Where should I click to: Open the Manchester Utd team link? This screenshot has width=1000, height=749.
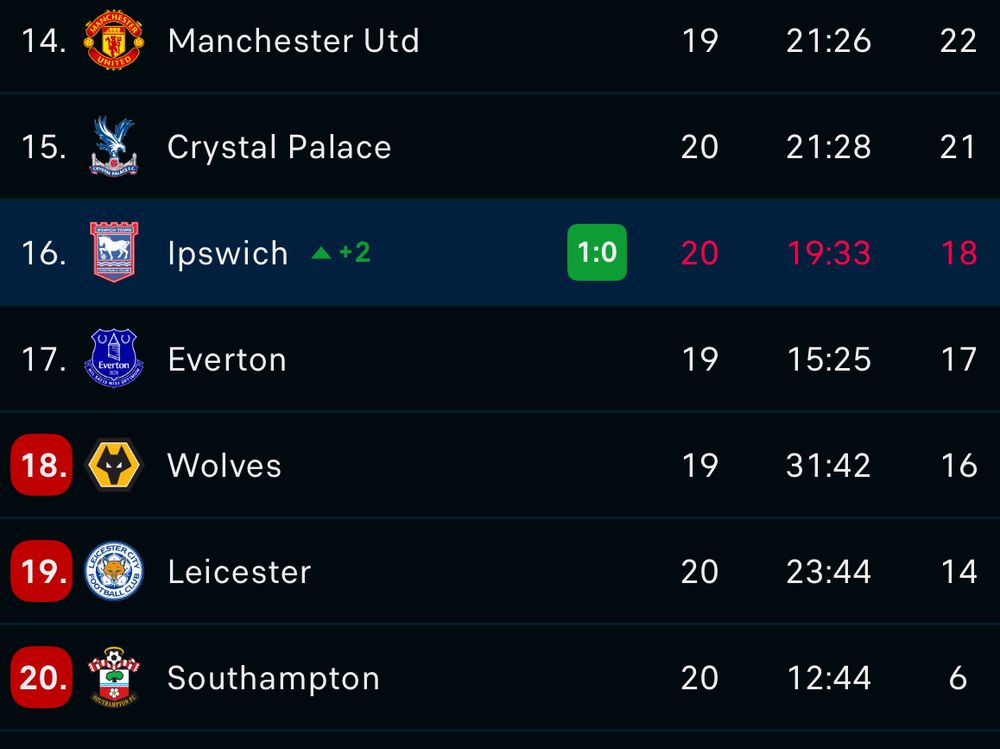[293, 41]
